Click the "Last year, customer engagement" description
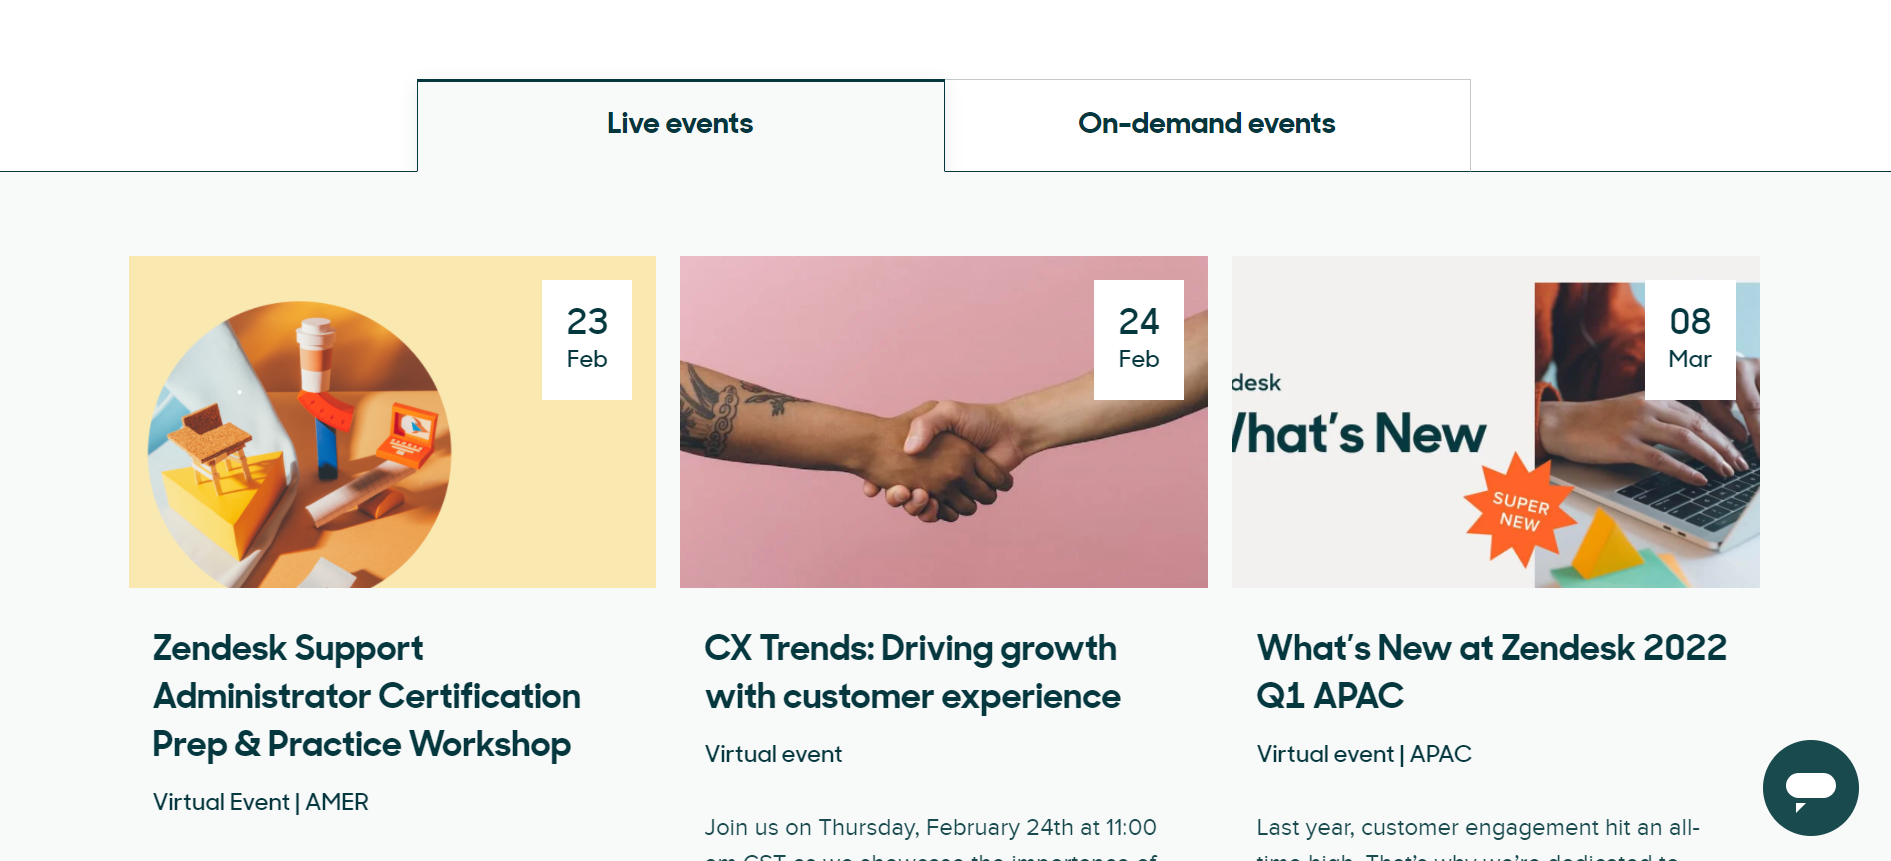This screenshot has height=861, width=1891. click(1478, 828)
